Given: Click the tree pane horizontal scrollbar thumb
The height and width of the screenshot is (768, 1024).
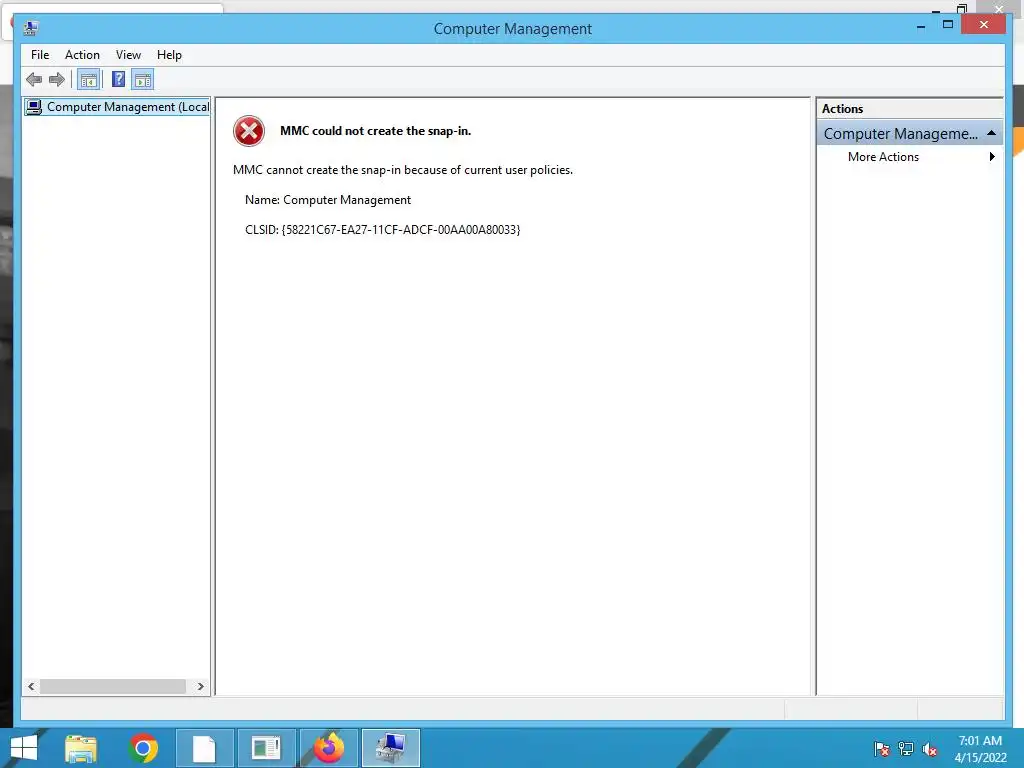Looking at the screenshot, I should pyautogui.click(x=113, y=686).
